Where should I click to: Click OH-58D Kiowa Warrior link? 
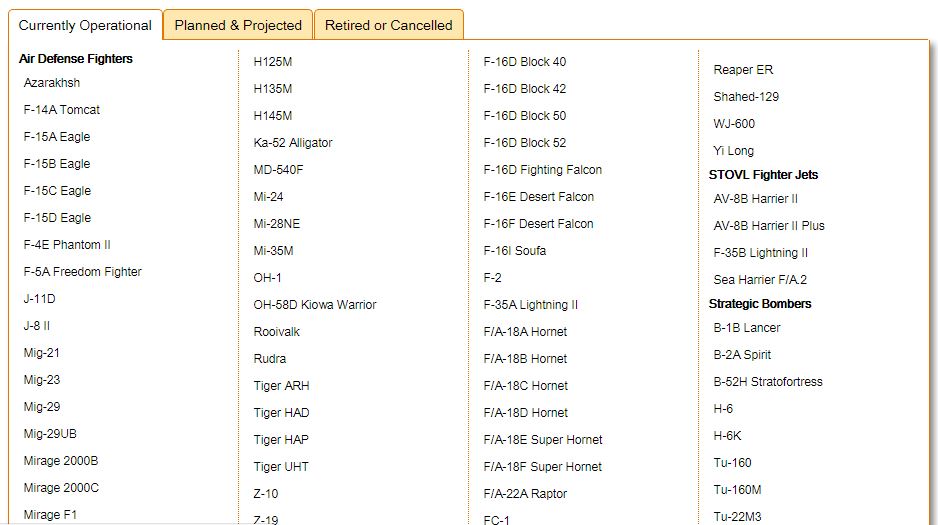point(315,305)
